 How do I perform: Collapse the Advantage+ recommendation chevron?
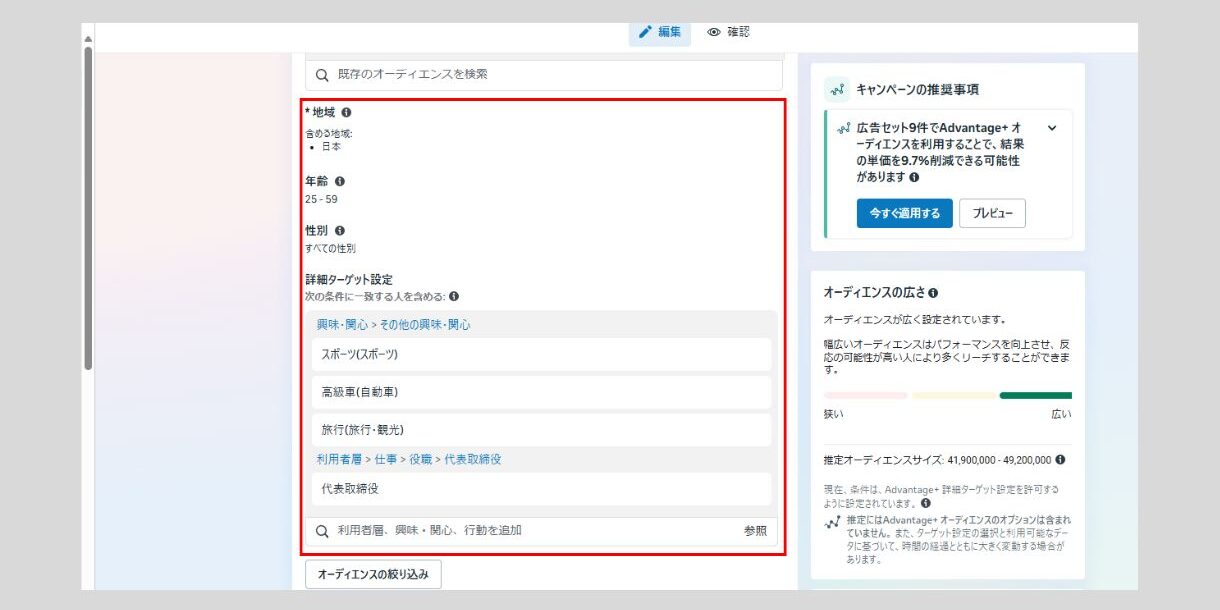click(x=1052, y=128)
